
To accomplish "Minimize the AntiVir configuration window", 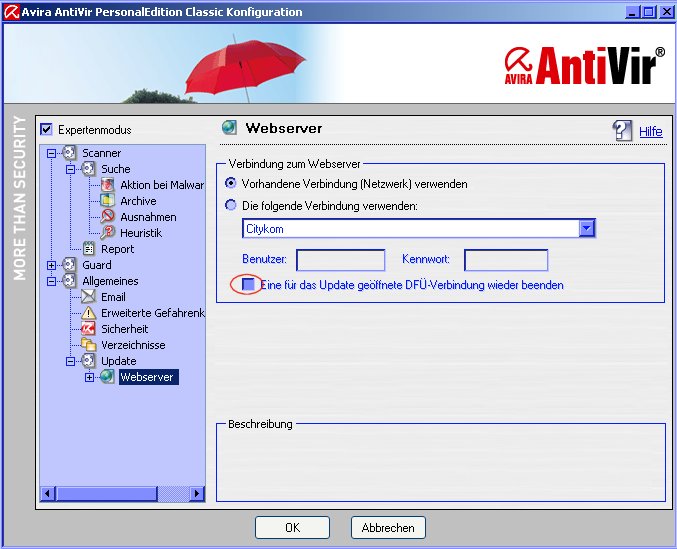I will pyautogui.click(x=632, y=12).
